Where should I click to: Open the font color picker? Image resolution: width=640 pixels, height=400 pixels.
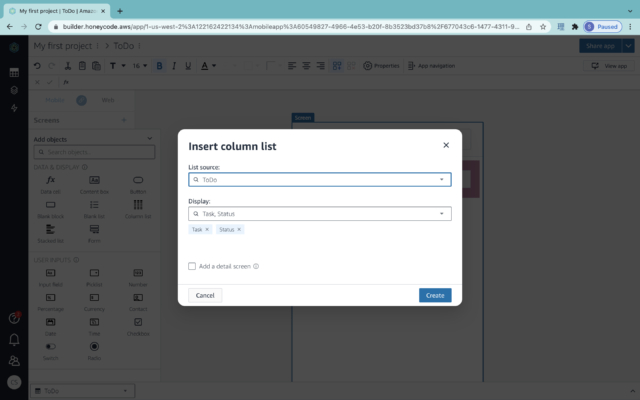coord(208,66)
